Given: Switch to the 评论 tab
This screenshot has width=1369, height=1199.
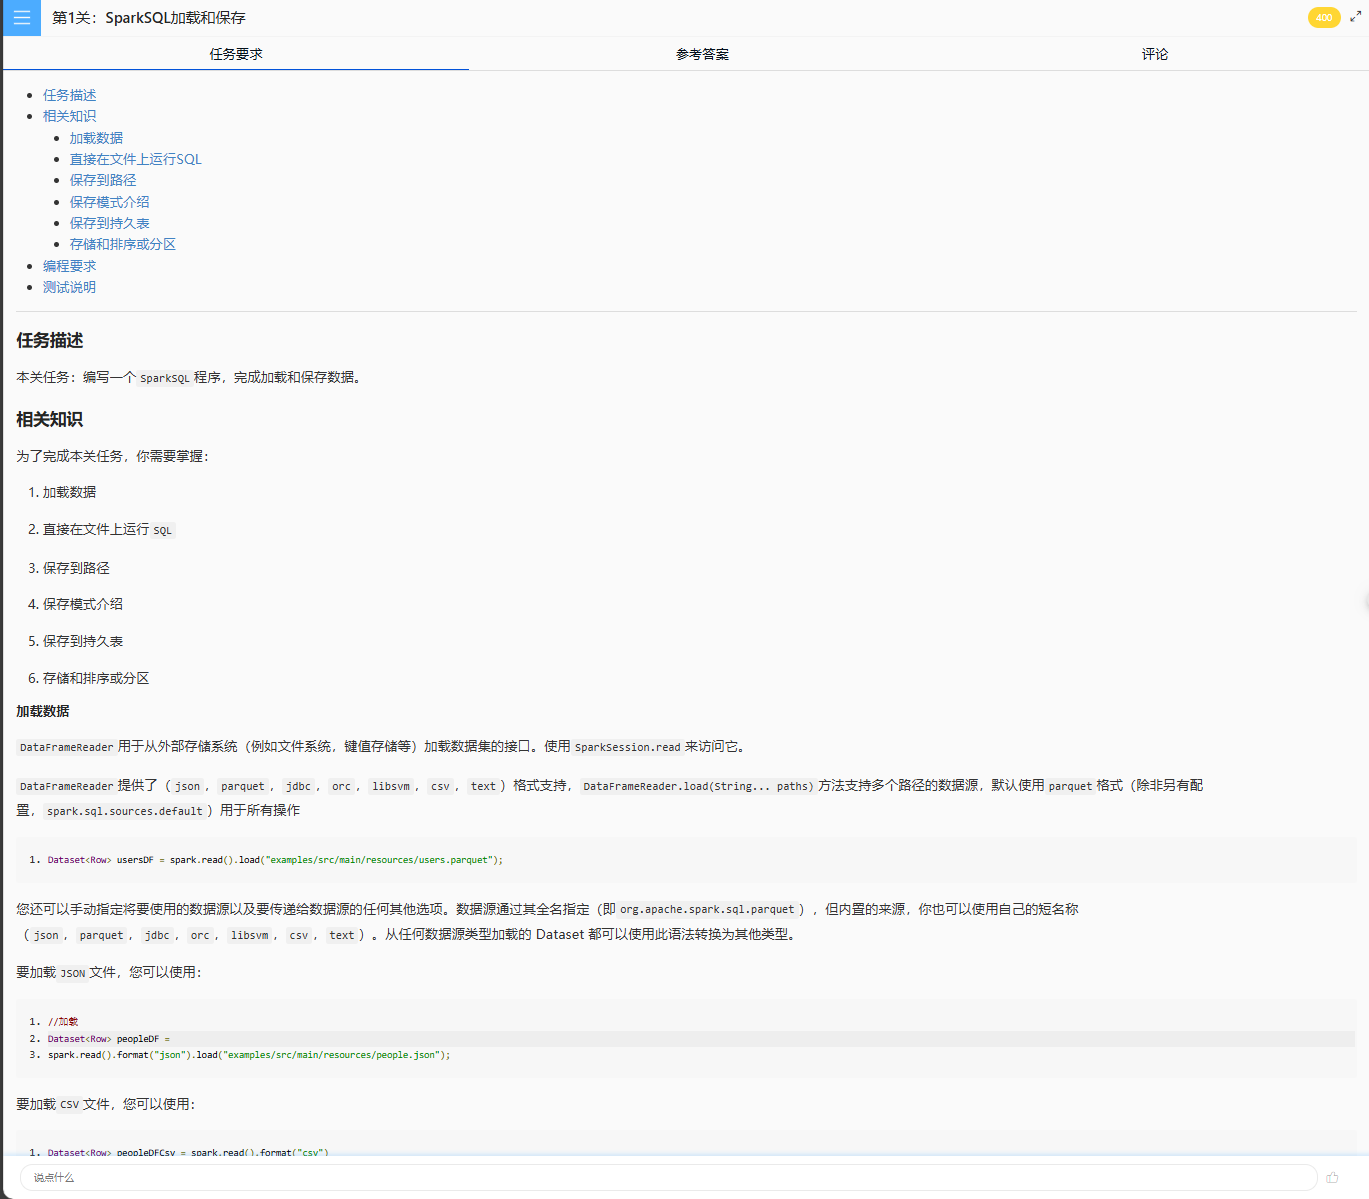Looking at the screenshot, I should click(1154, 54).
